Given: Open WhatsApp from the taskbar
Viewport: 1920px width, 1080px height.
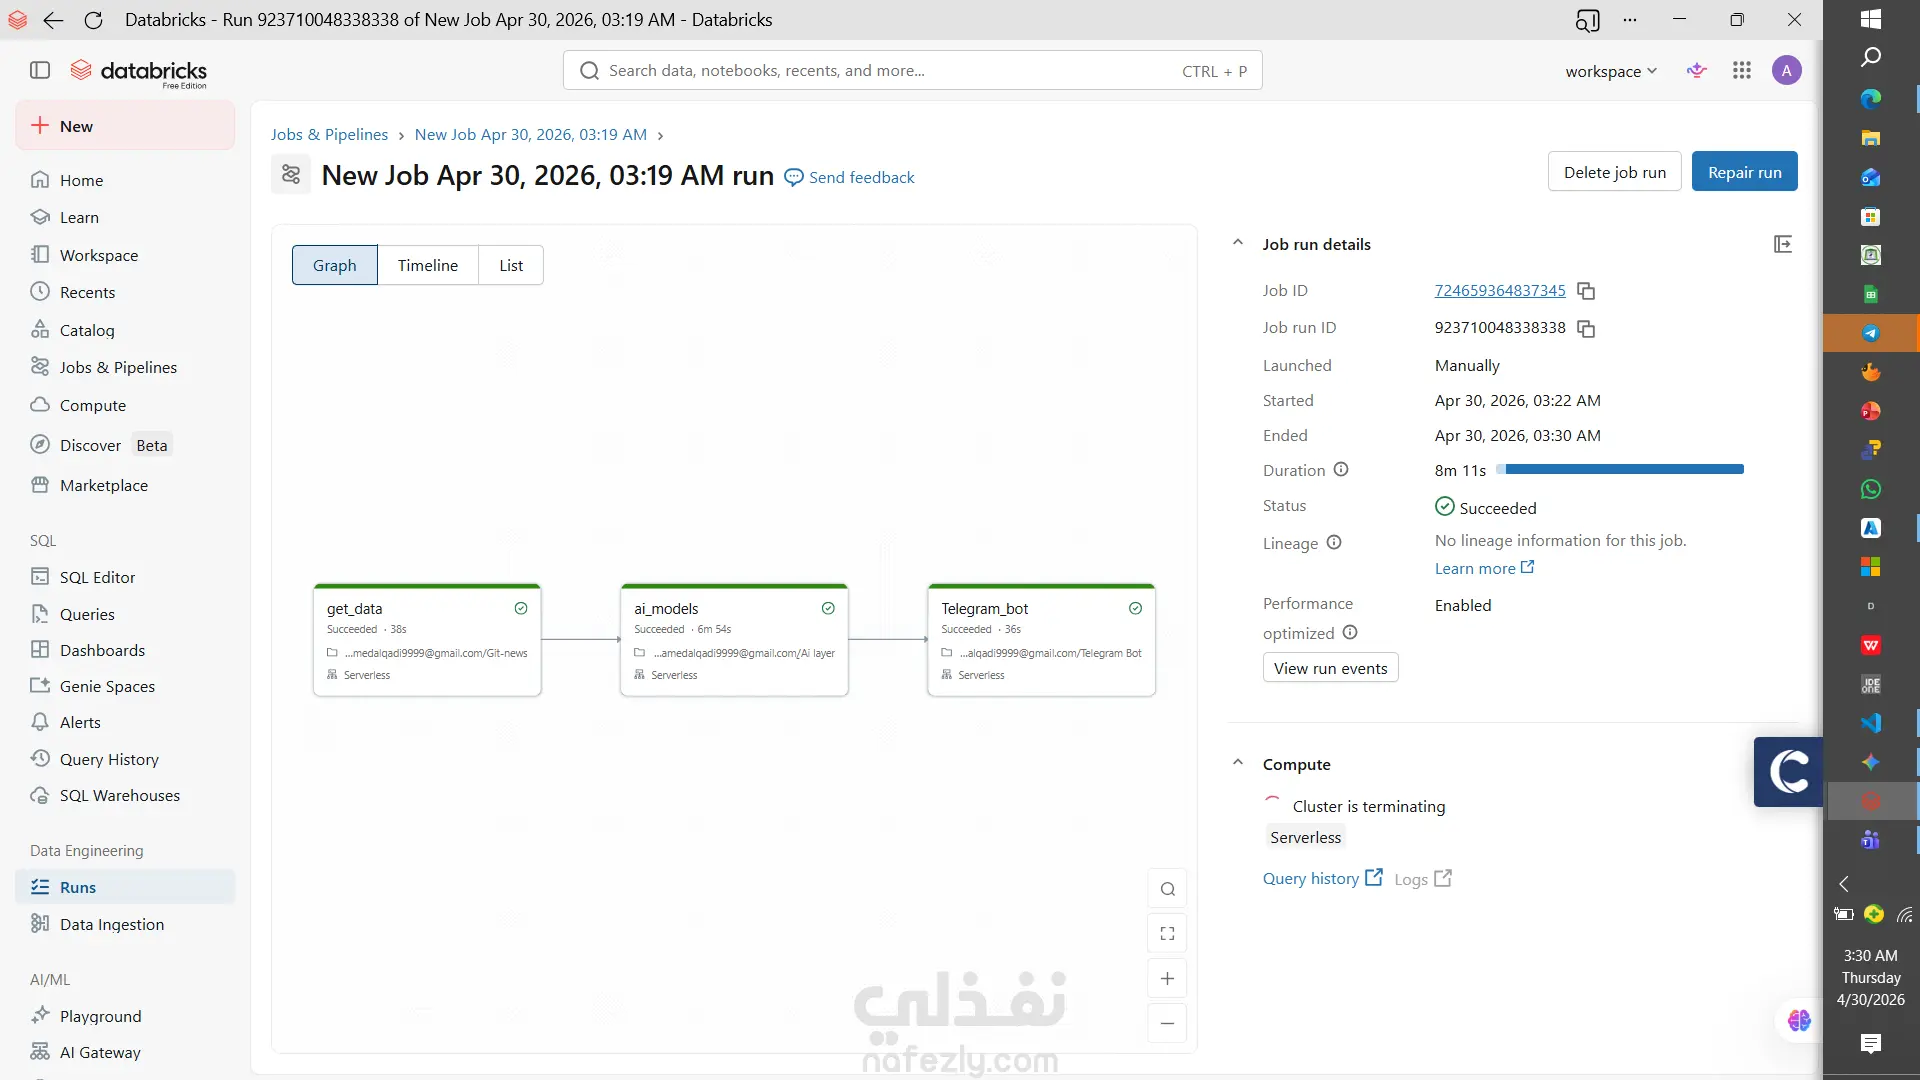Looking at the screenshot, I should pyautogui.click(x=1870, y=489).
